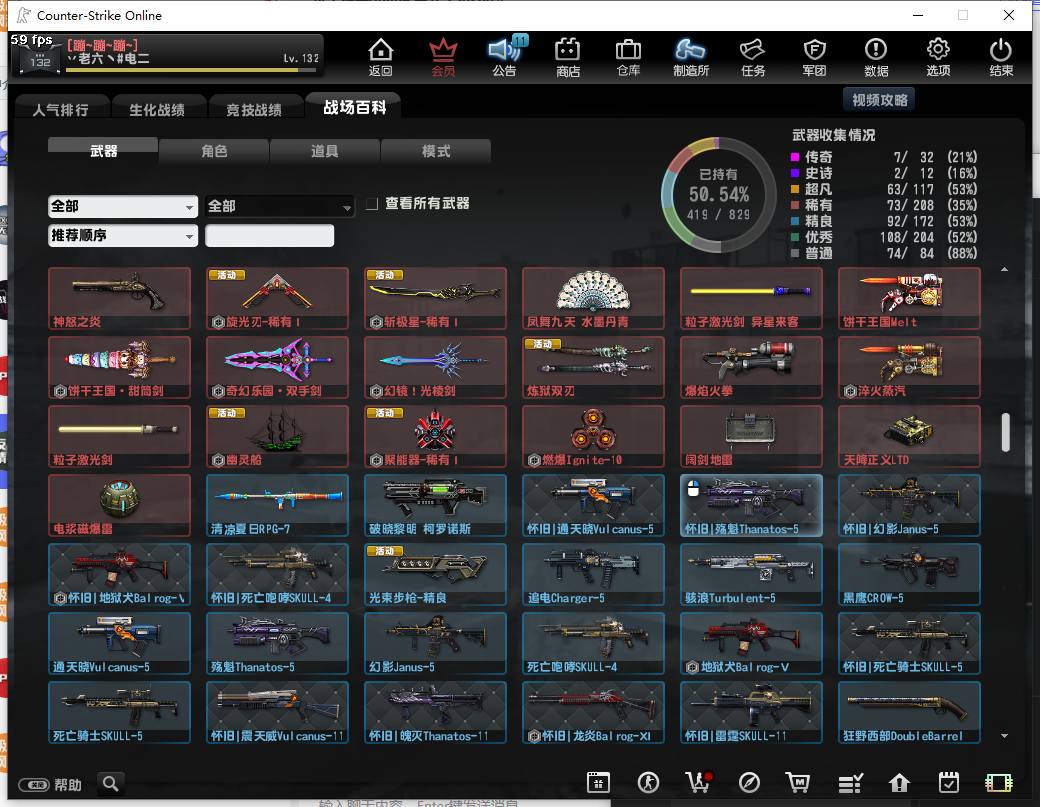Viewport: 1040px width, 807px height.
Task: Click the weapon search input field
Action: pyautogui.click(x=269, y=235)
